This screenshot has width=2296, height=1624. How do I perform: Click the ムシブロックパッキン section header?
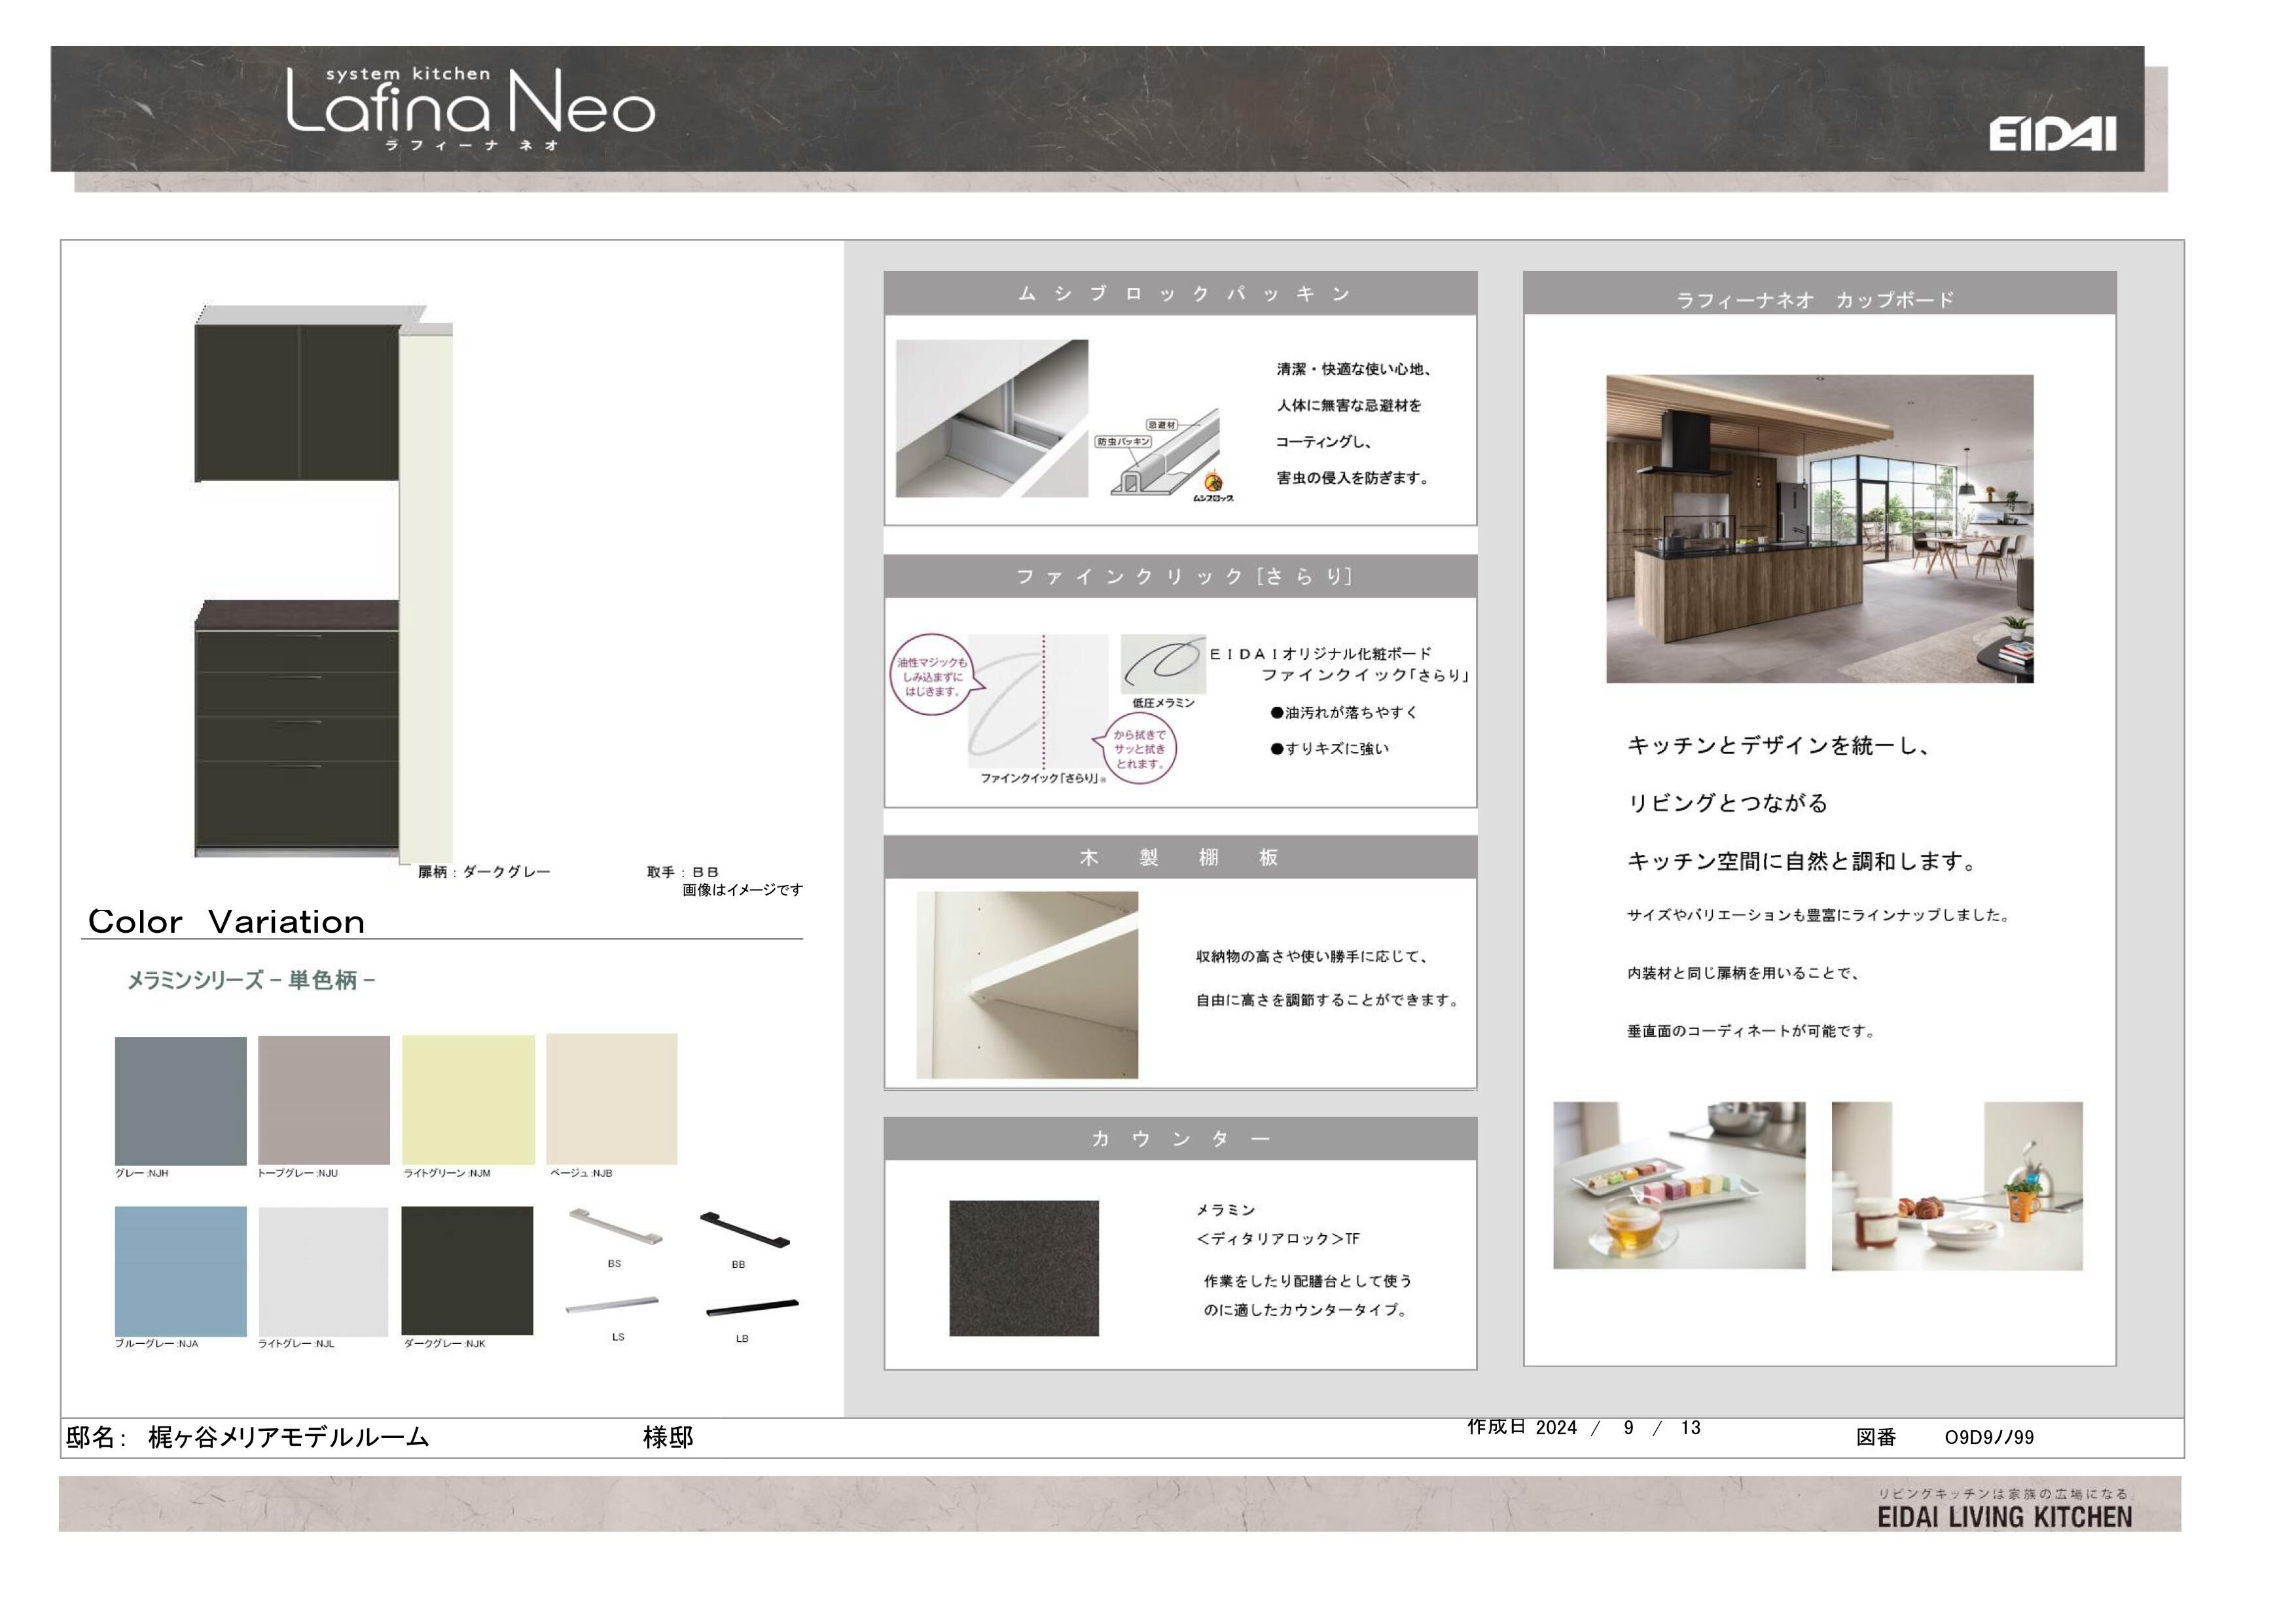click(1180, 293)
